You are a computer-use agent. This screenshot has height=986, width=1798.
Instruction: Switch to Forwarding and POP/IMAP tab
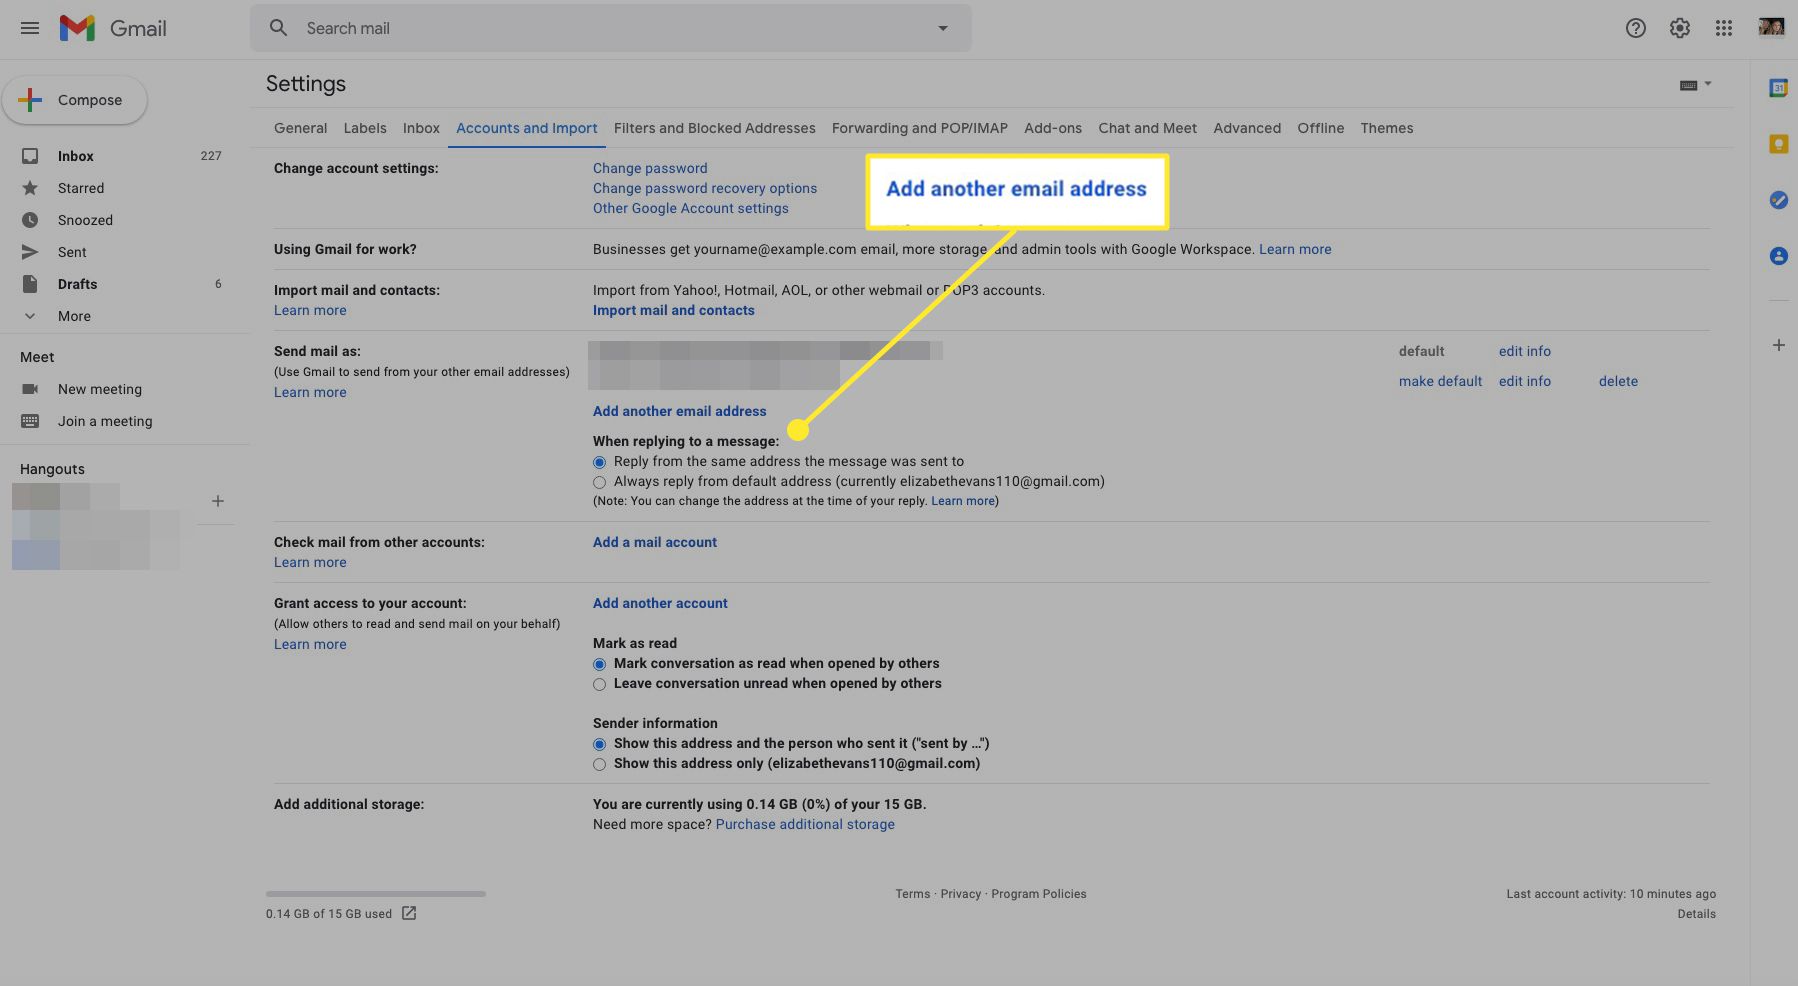920,128
